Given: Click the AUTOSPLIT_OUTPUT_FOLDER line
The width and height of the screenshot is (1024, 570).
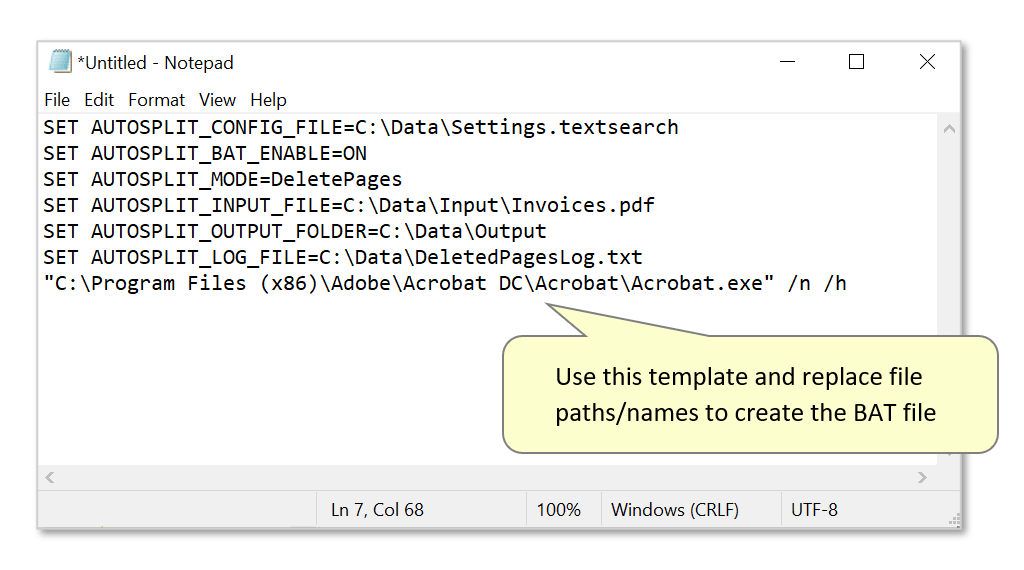Looking at the screenshot, I should pyautogui.click(x=295, y=232).
